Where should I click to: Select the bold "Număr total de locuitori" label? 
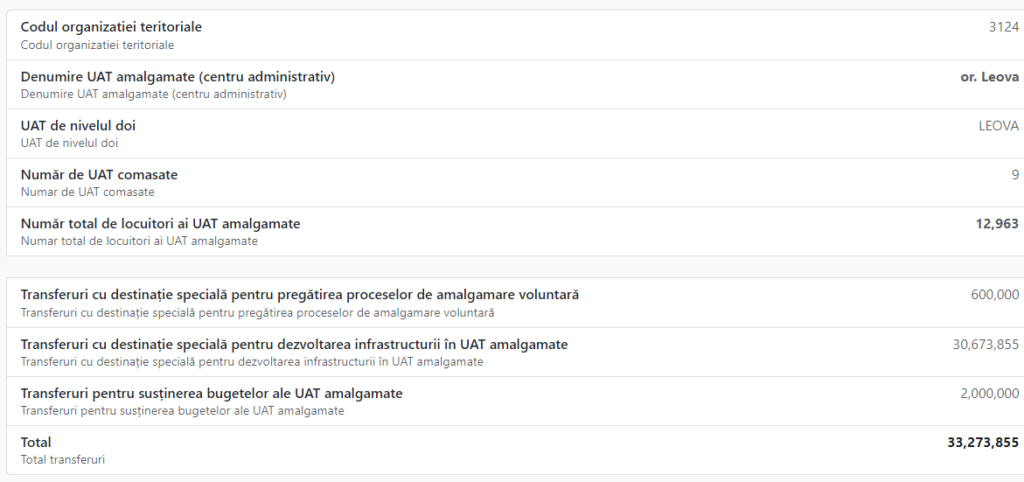point(160,224)
